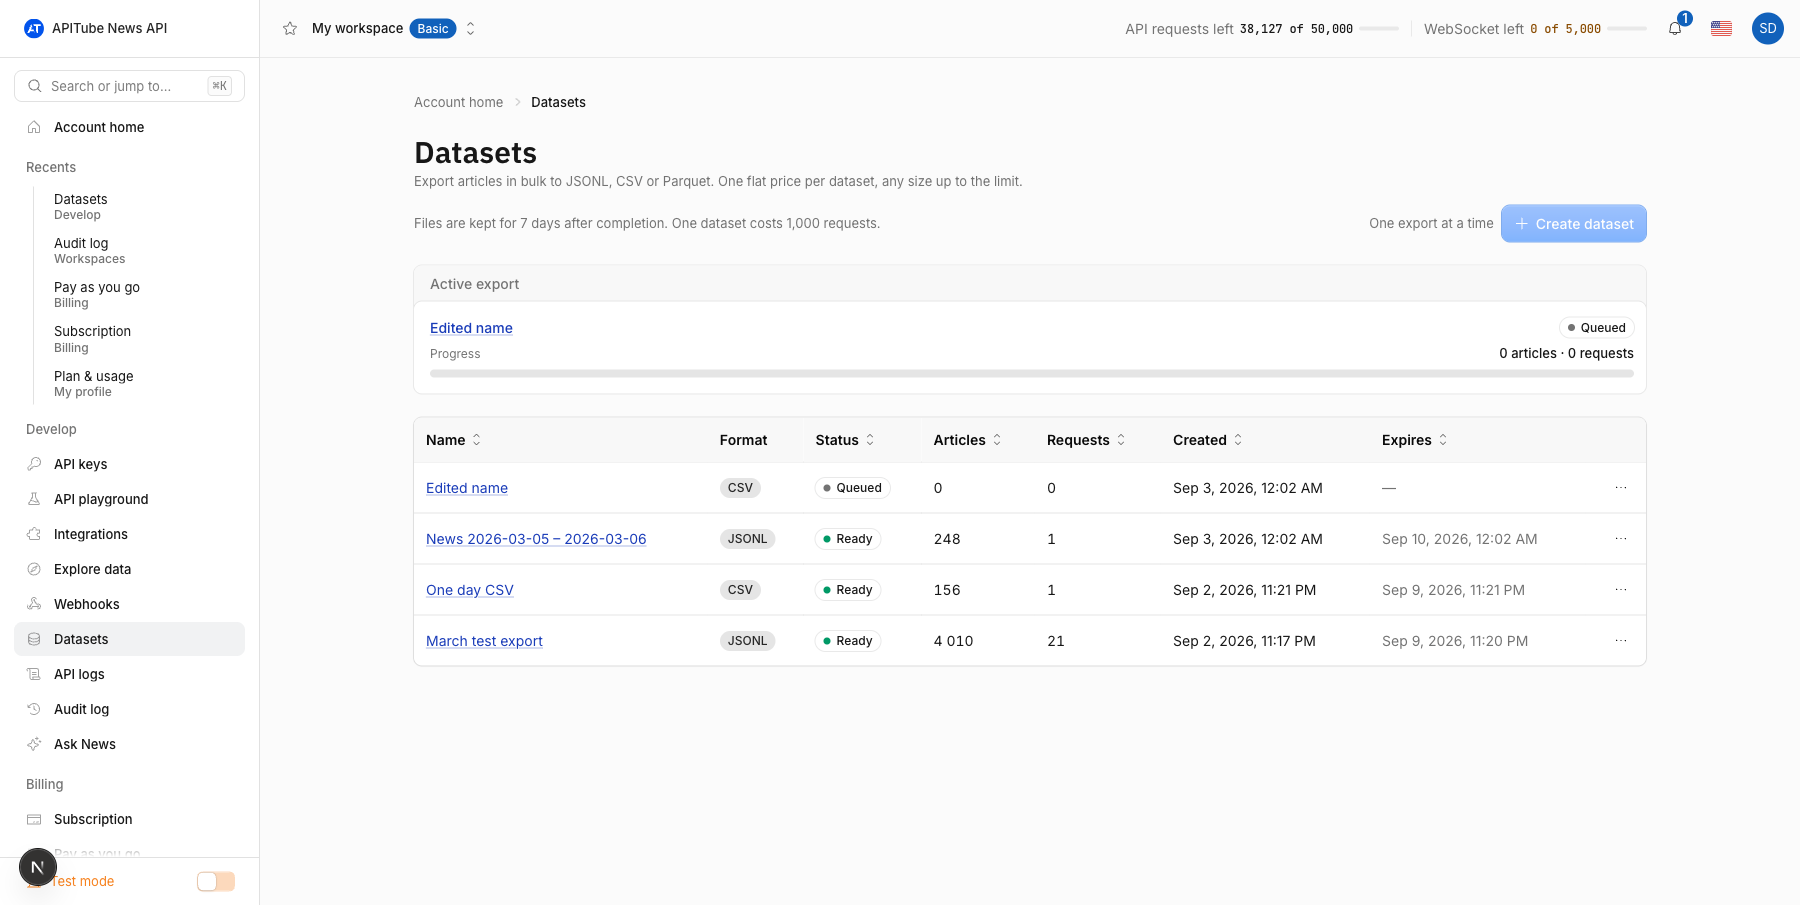The width and height of the screenshot is (1800, 905).
Task: Go to Account home breadcrumb
Action: 458,102
